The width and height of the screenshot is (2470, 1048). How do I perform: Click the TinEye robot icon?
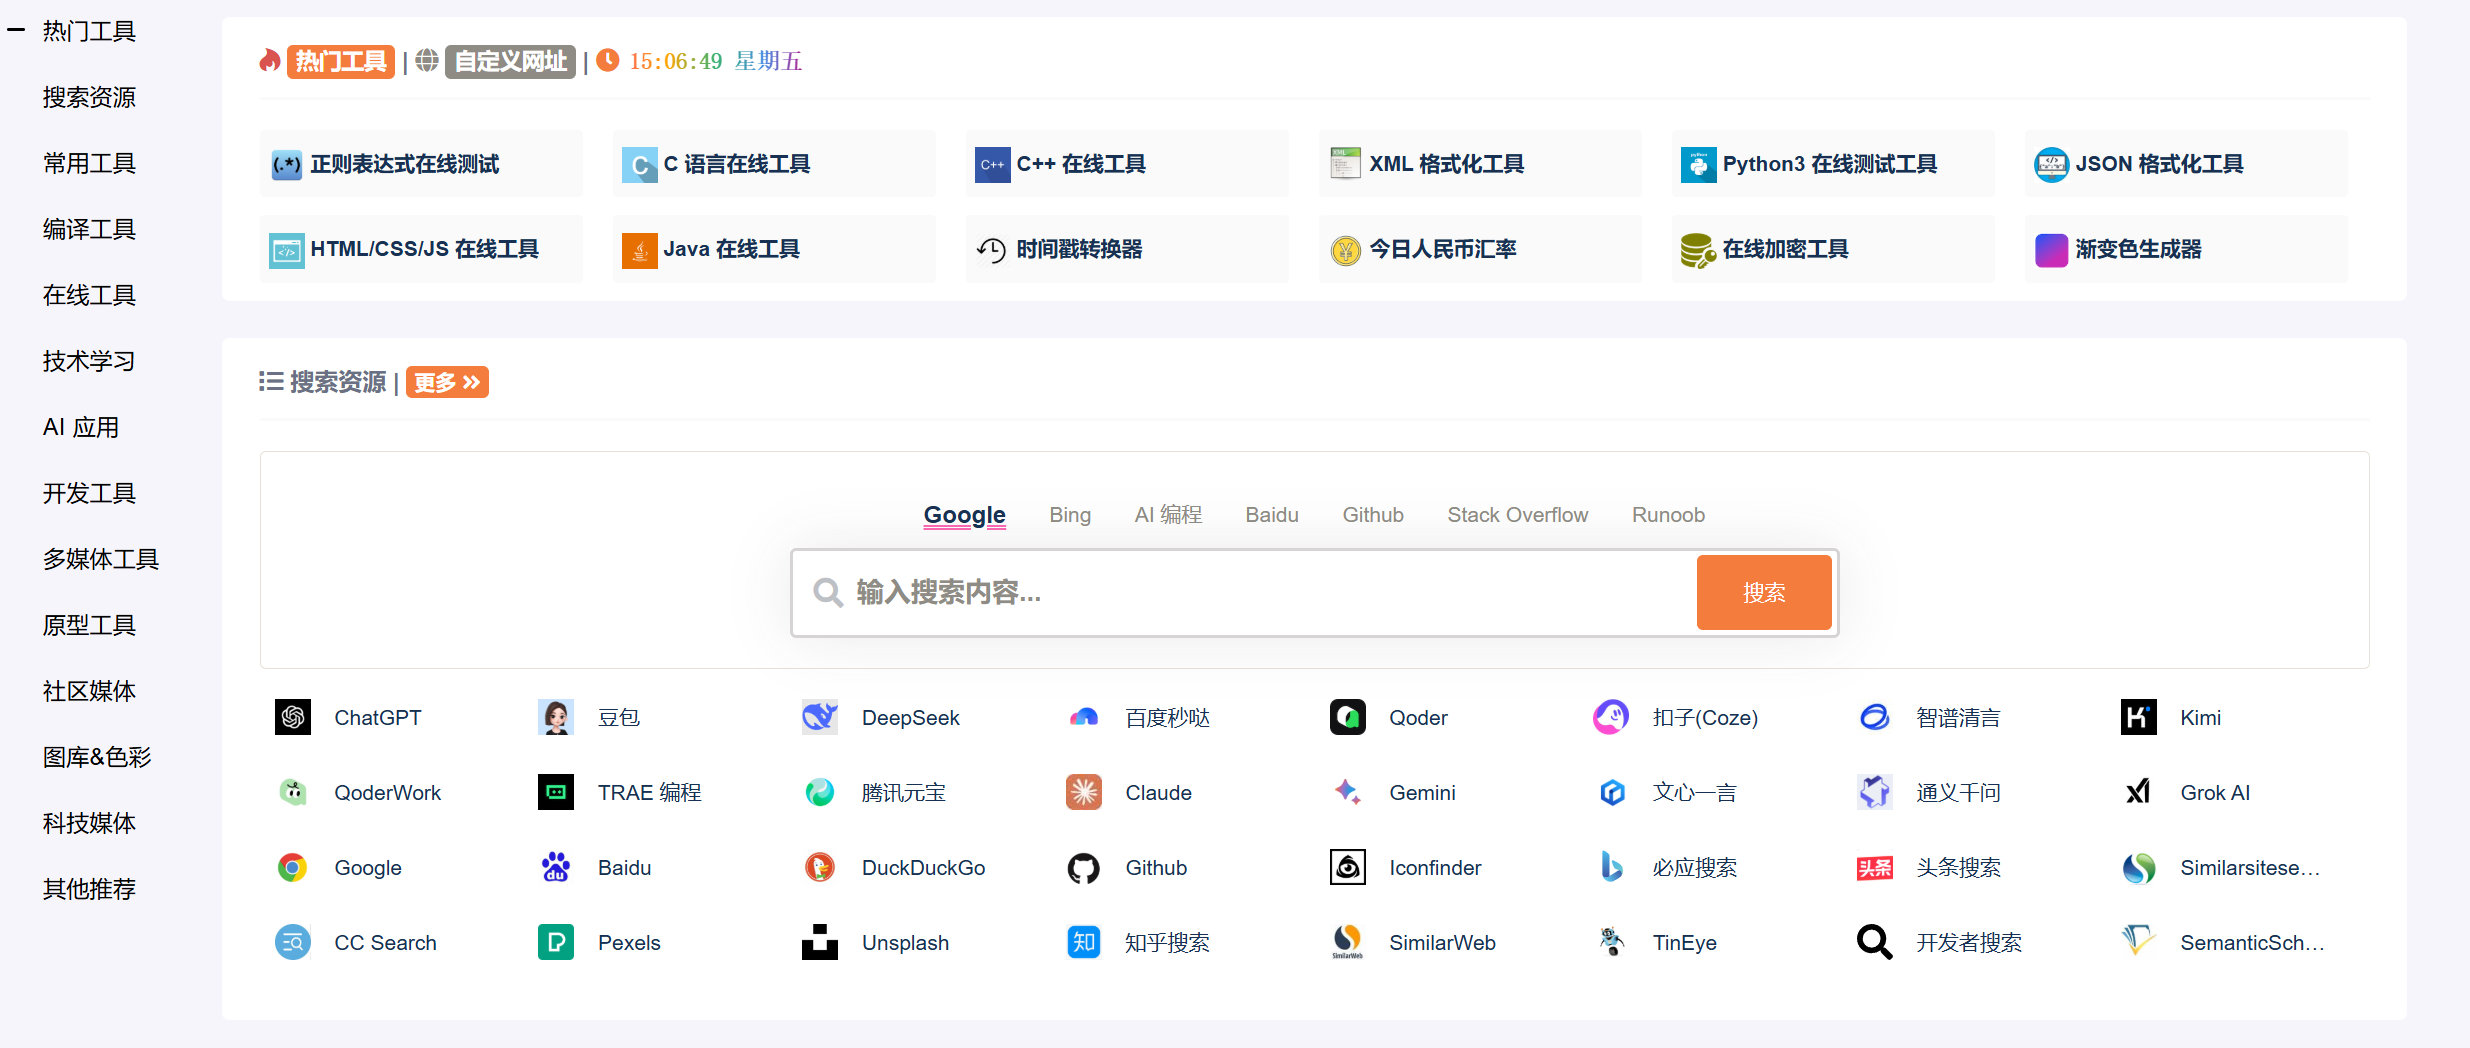point(1611,942)
